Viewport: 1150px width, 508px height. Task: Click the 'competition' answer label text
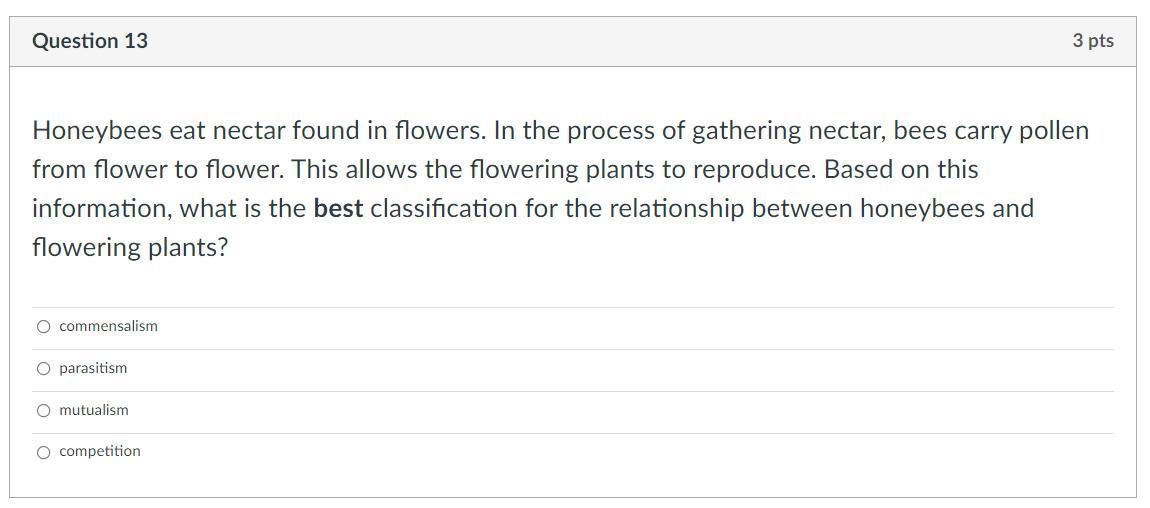click(100, 452)
